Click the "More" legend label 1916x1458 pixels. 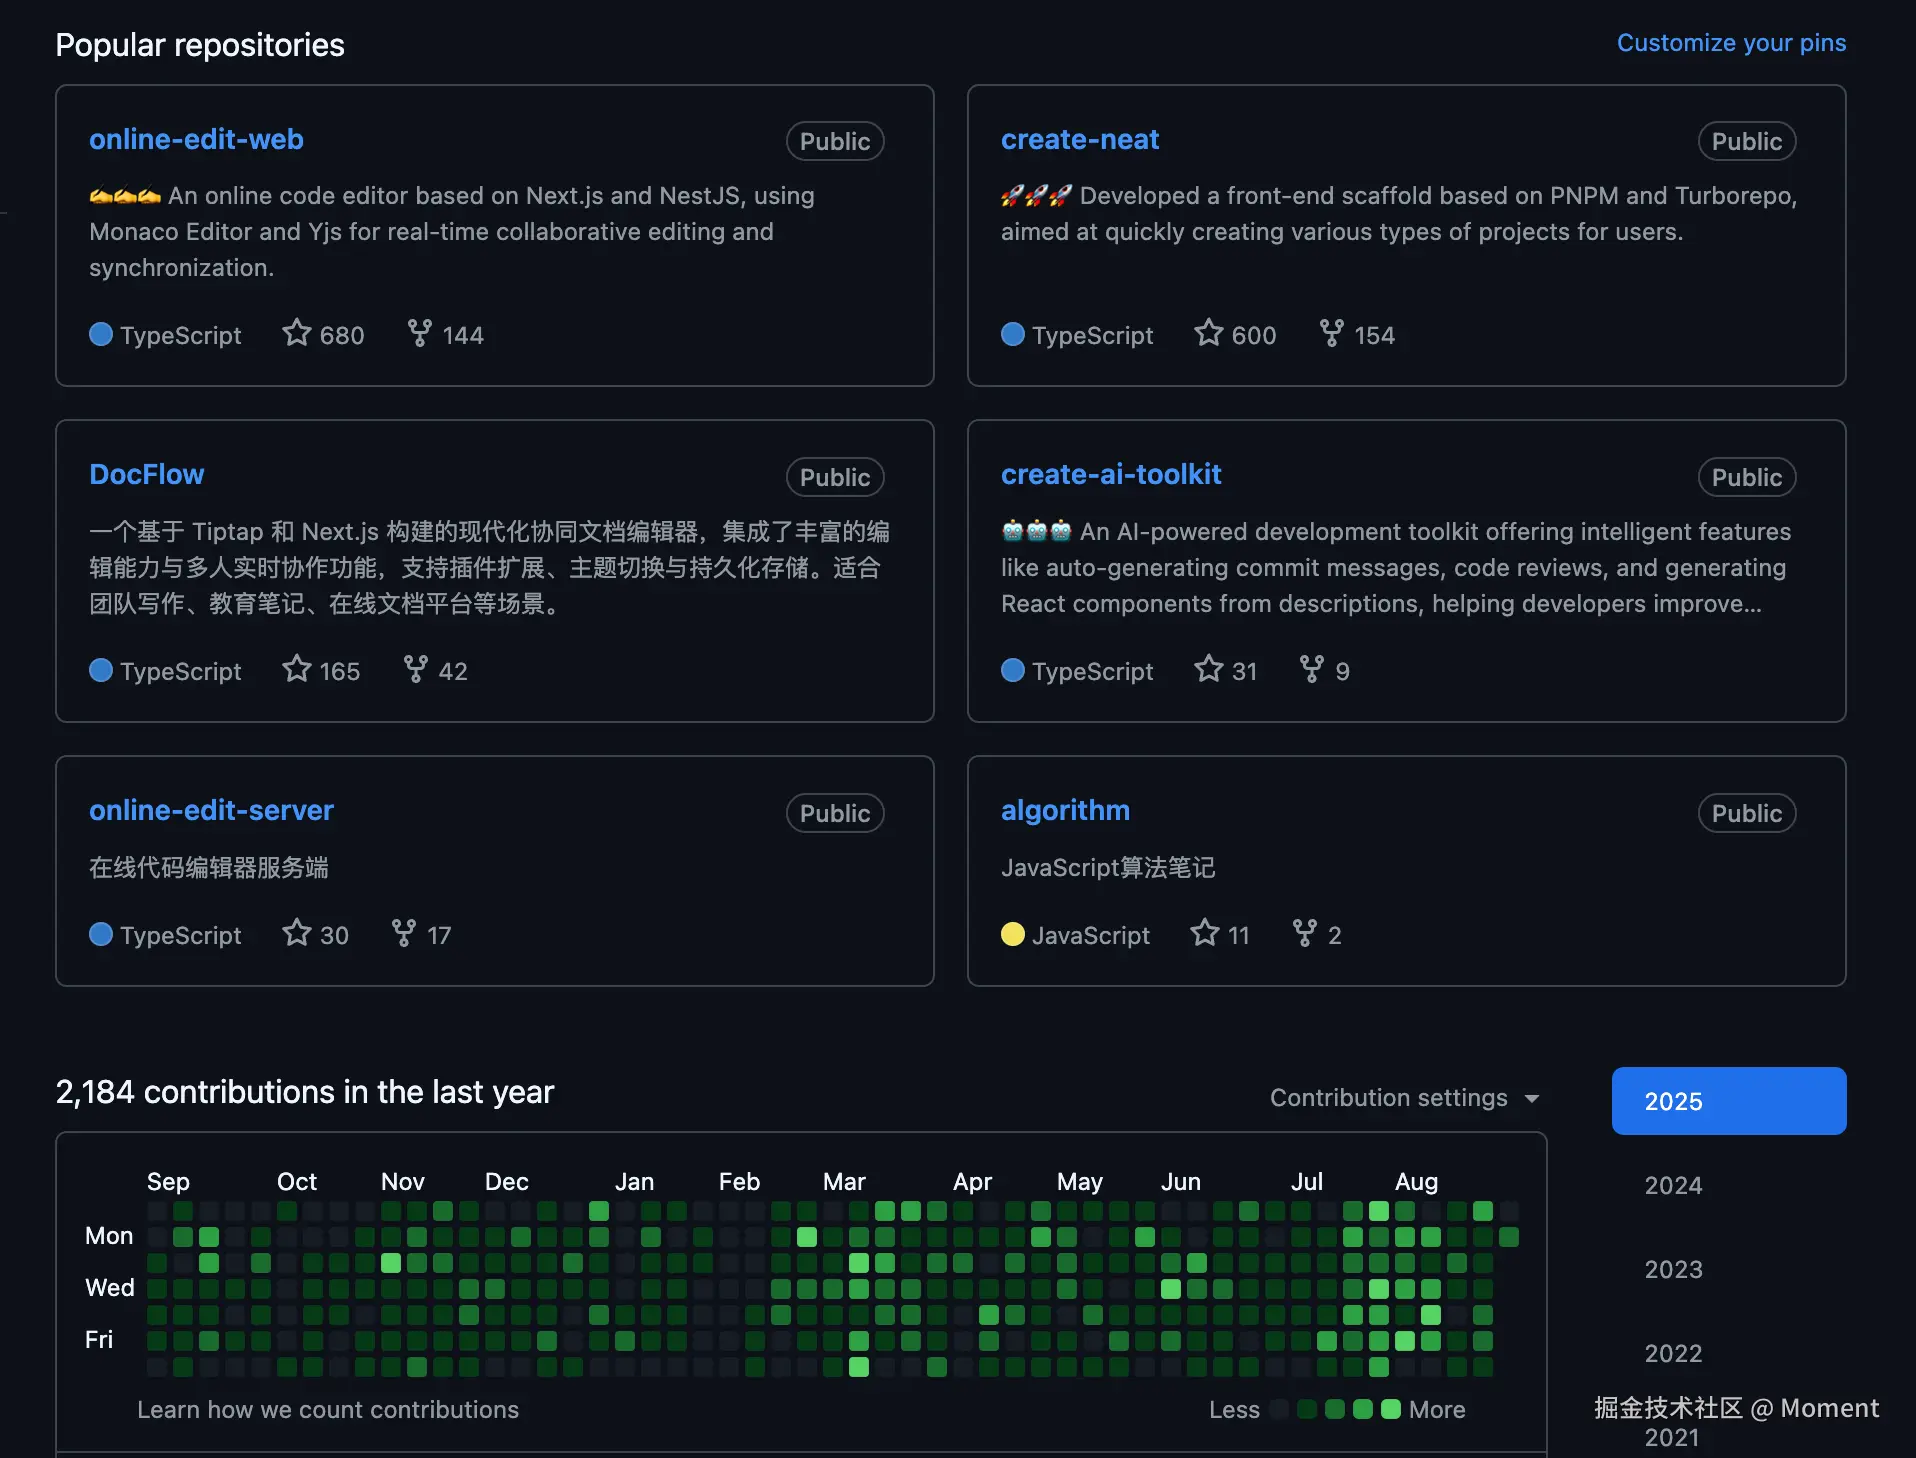click(1437, 1409)
